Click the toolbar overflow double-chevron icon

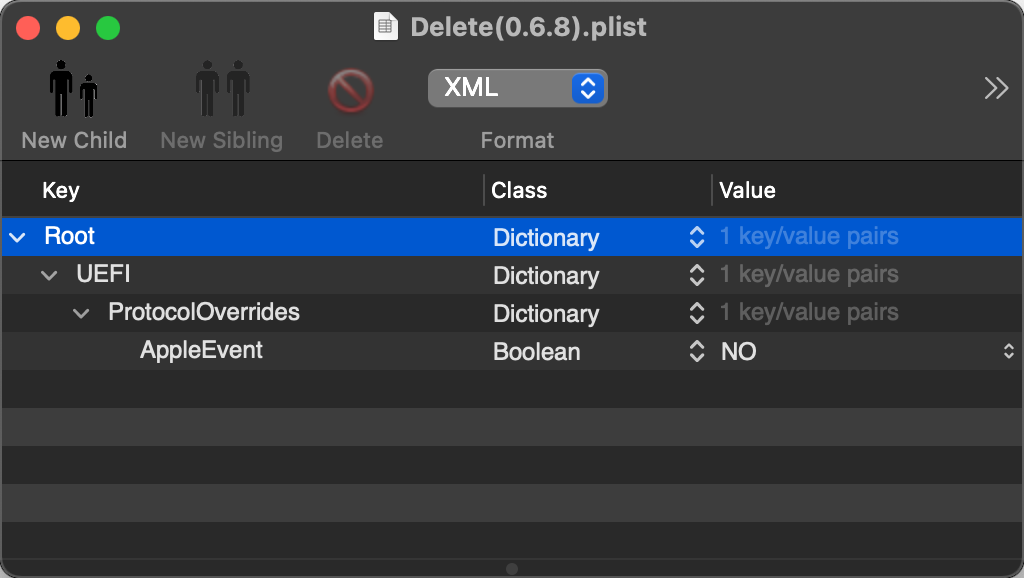click(996, 88)
